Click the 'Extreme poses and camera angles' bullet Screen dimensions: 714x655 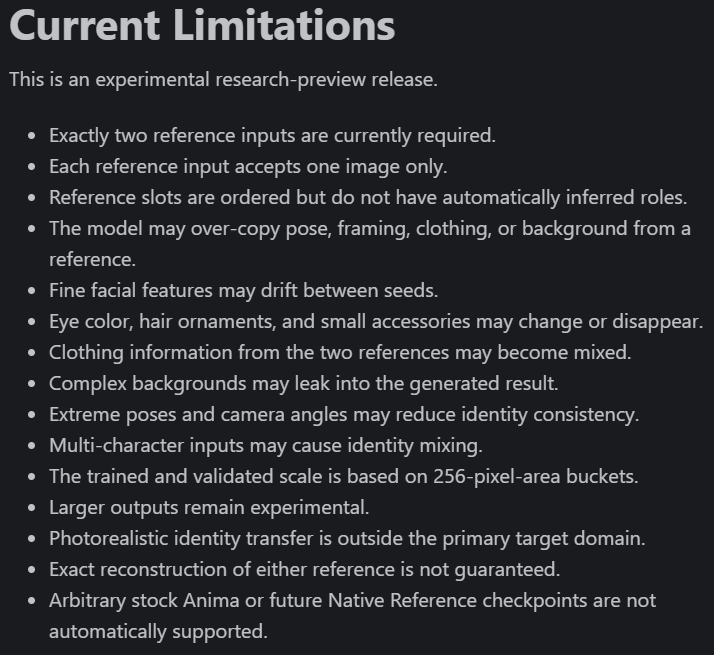click(x=344, y=414)
